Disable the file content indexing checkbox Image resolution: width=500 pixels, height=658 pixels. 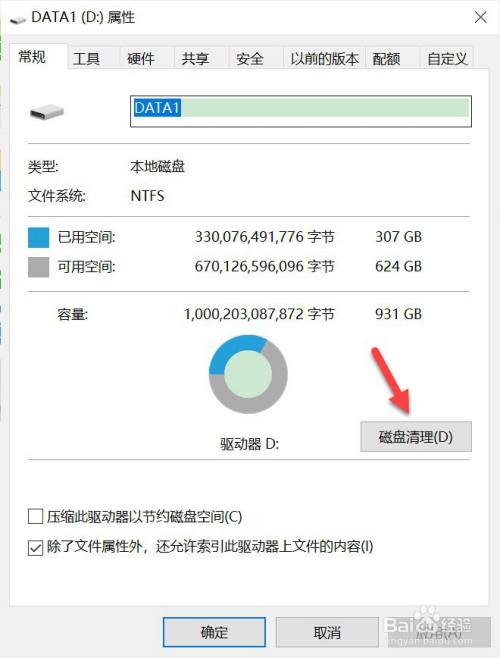35,548
